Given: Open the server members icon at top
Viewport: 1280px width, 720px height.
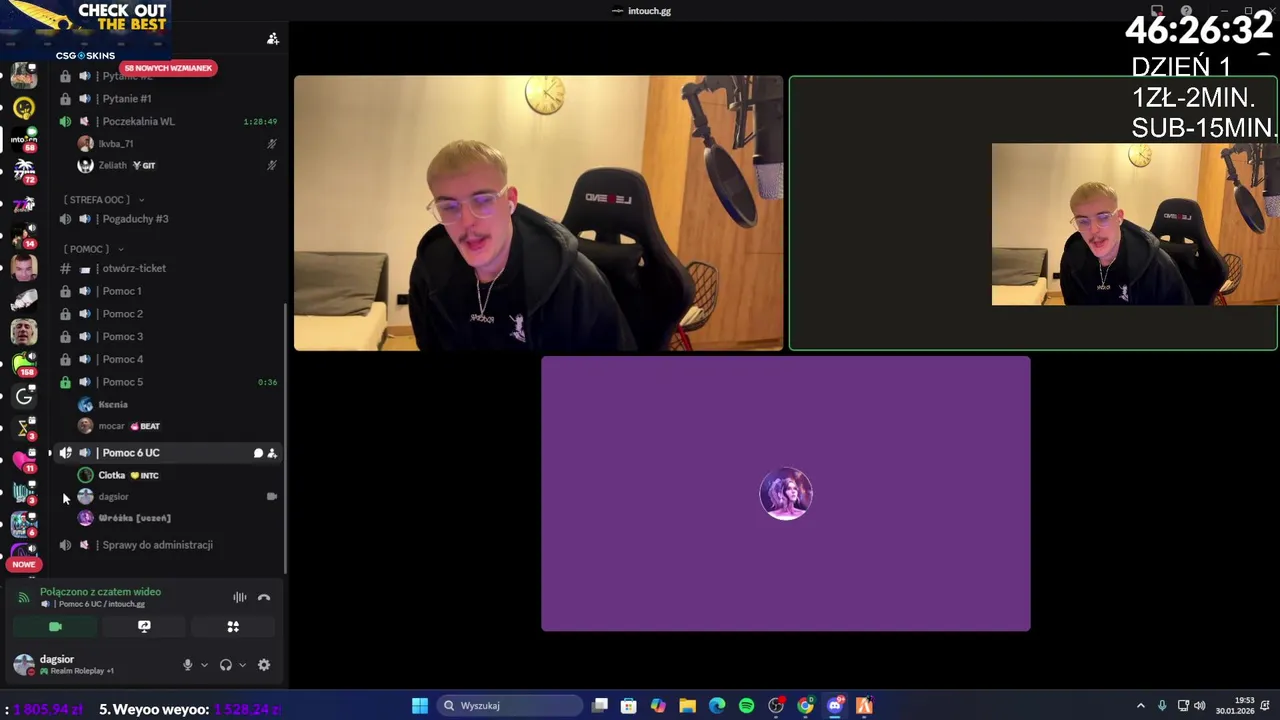Looking at the screenshot, I should coord(272,39).
